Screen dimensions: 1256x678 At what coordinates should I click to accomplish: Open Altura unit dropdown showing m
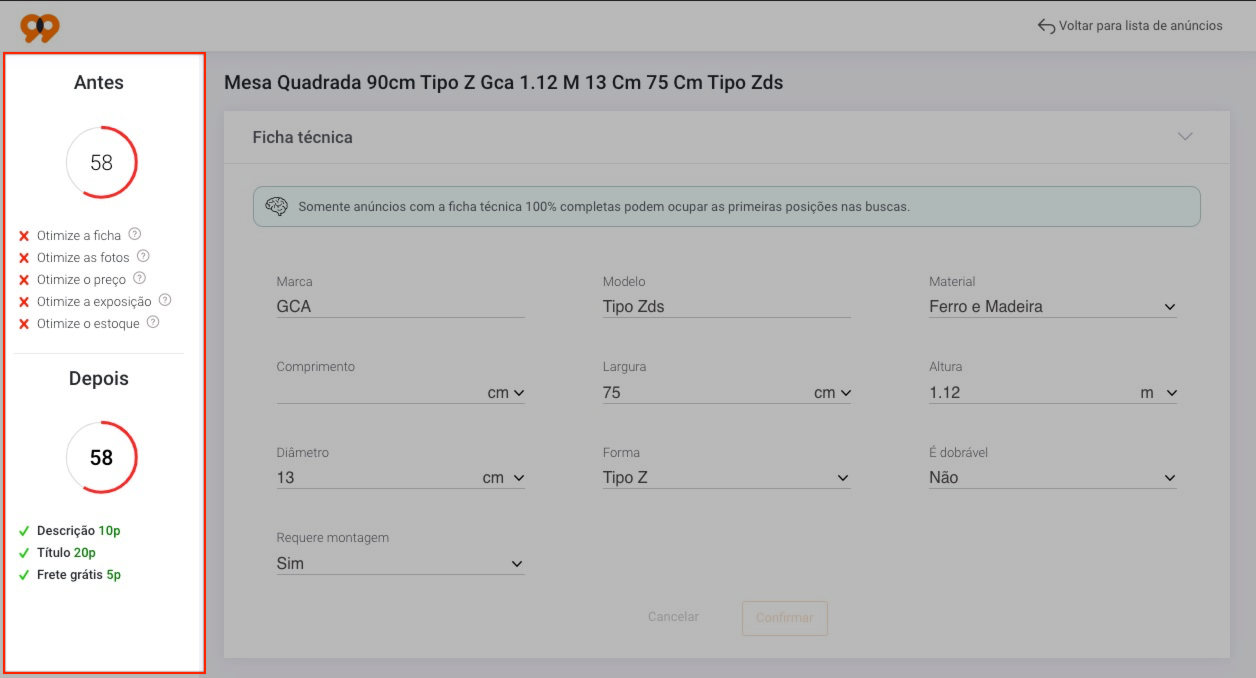coord(1158,393)
